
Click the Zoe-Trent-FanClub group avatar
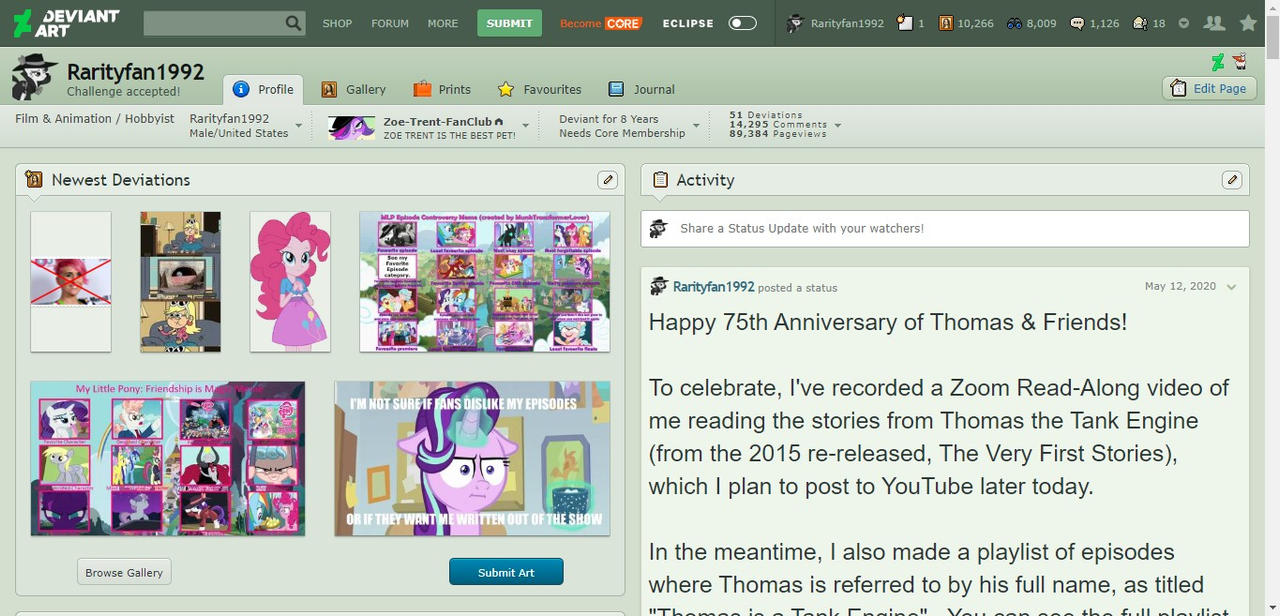pyautogui.click(x=352, y=127)
